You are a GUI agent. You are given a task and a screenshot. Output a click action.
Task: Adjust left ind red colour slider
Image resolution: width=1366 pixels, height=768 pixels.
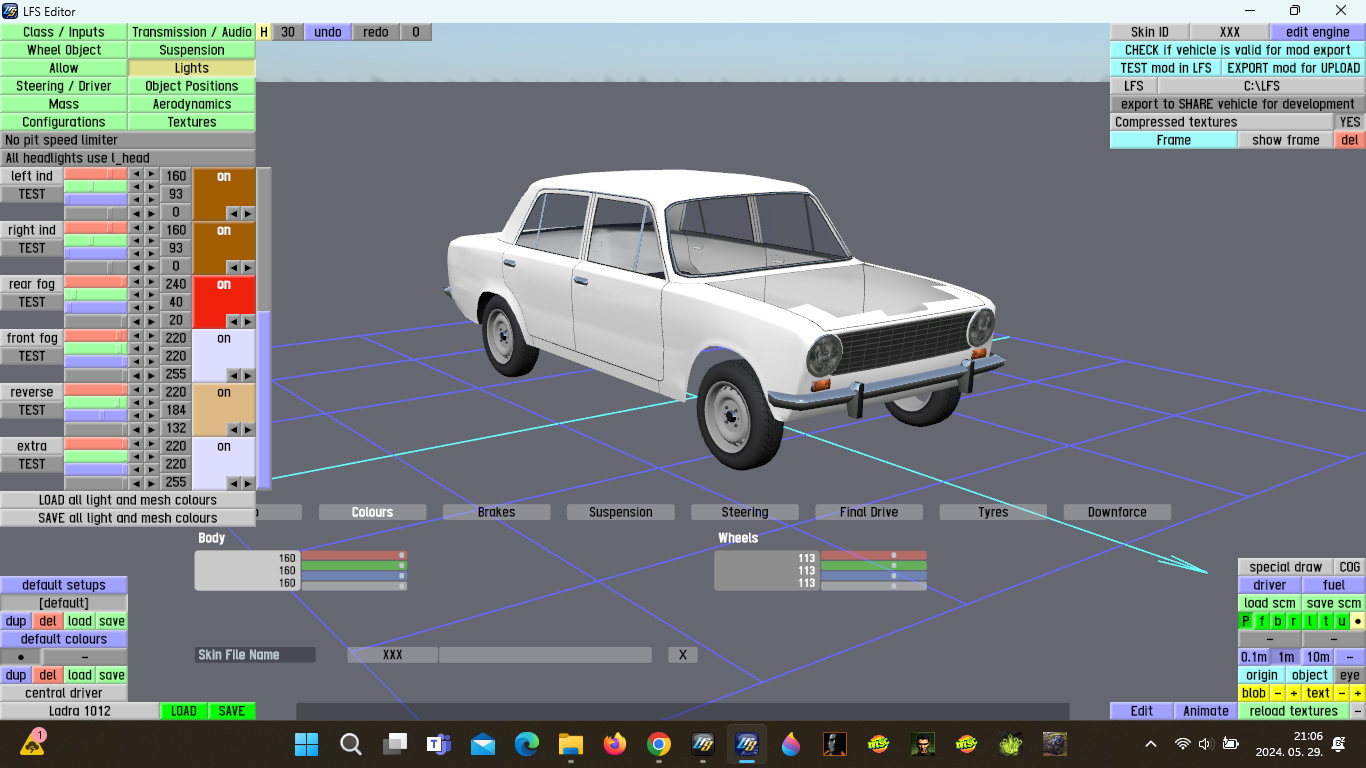(96, 174)
